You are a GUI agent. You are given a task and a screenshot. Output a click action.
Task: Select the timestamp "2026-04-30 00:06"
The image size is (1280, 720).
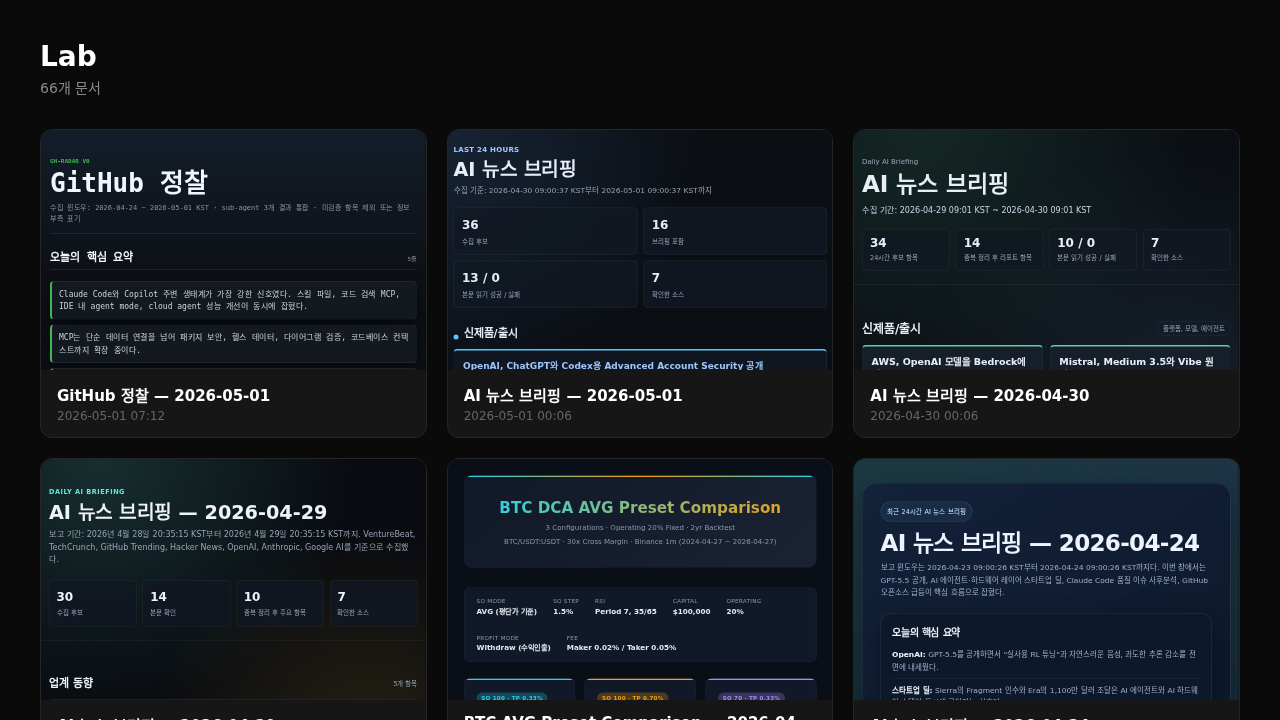point(924,416)
